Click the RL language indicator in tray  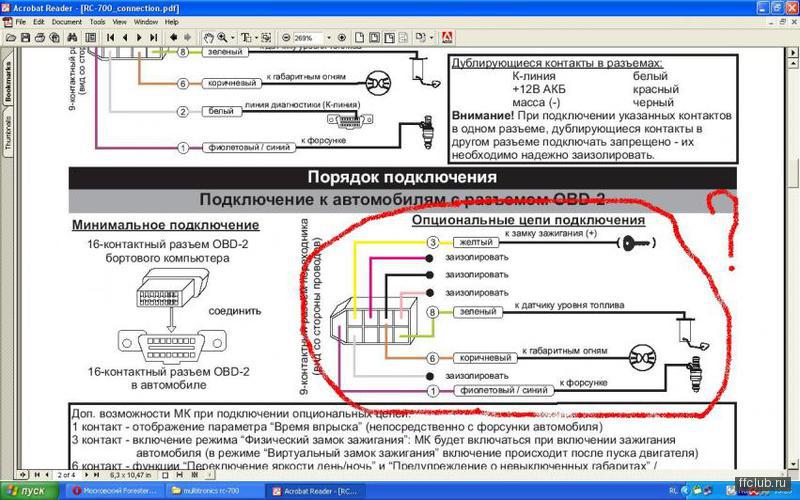coord(673,491)
